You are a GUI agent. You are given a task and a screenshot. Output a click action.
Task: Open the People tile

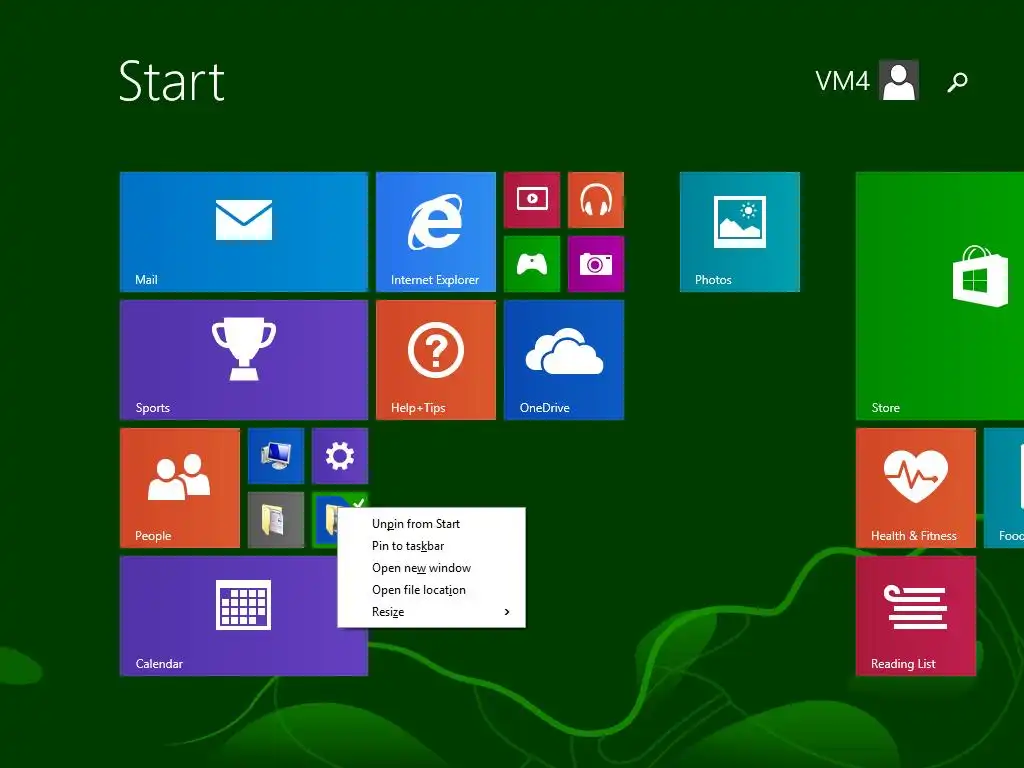click(x=180, y=488)
